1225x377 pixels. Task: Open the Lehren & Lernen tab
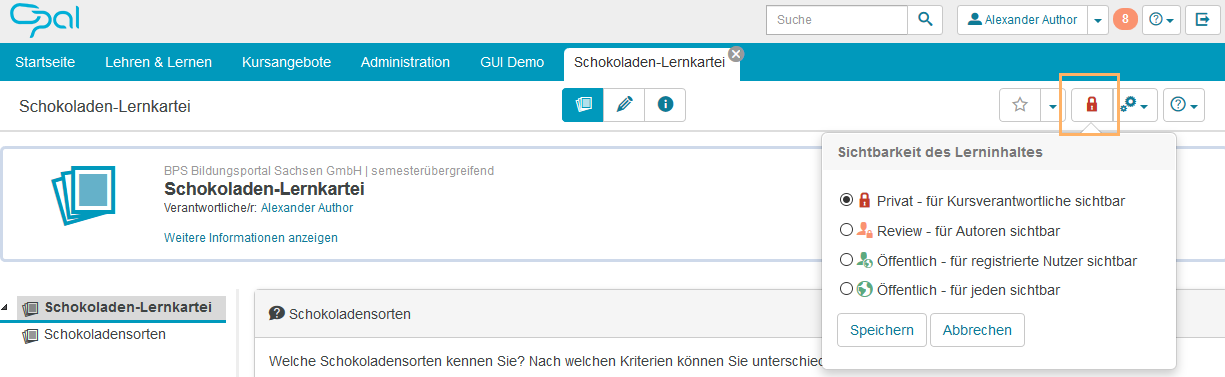(x=158, y=62)
